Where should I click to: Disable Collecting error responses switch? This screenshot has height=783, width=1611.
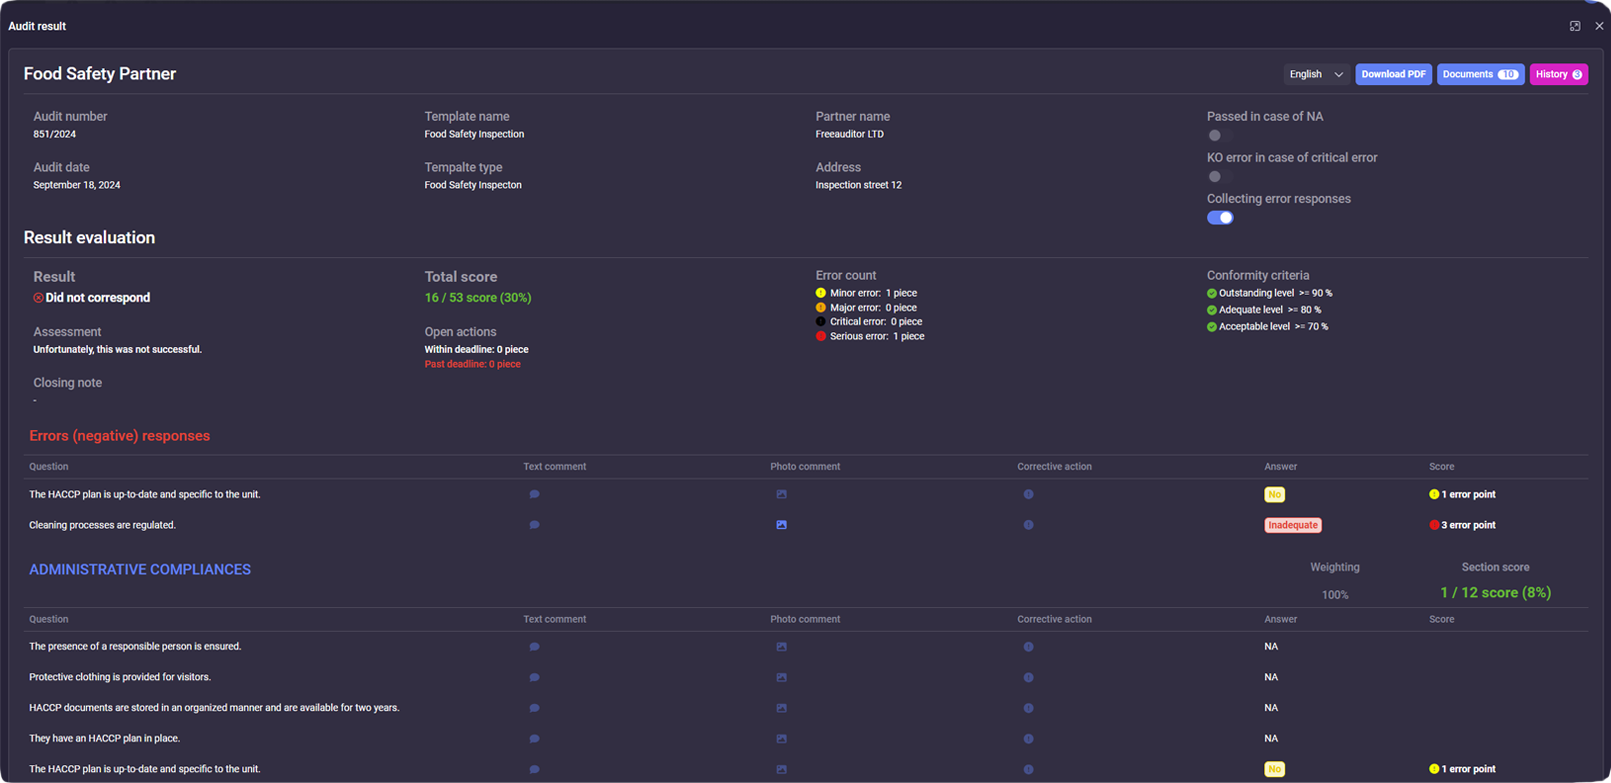(1219, 218)
